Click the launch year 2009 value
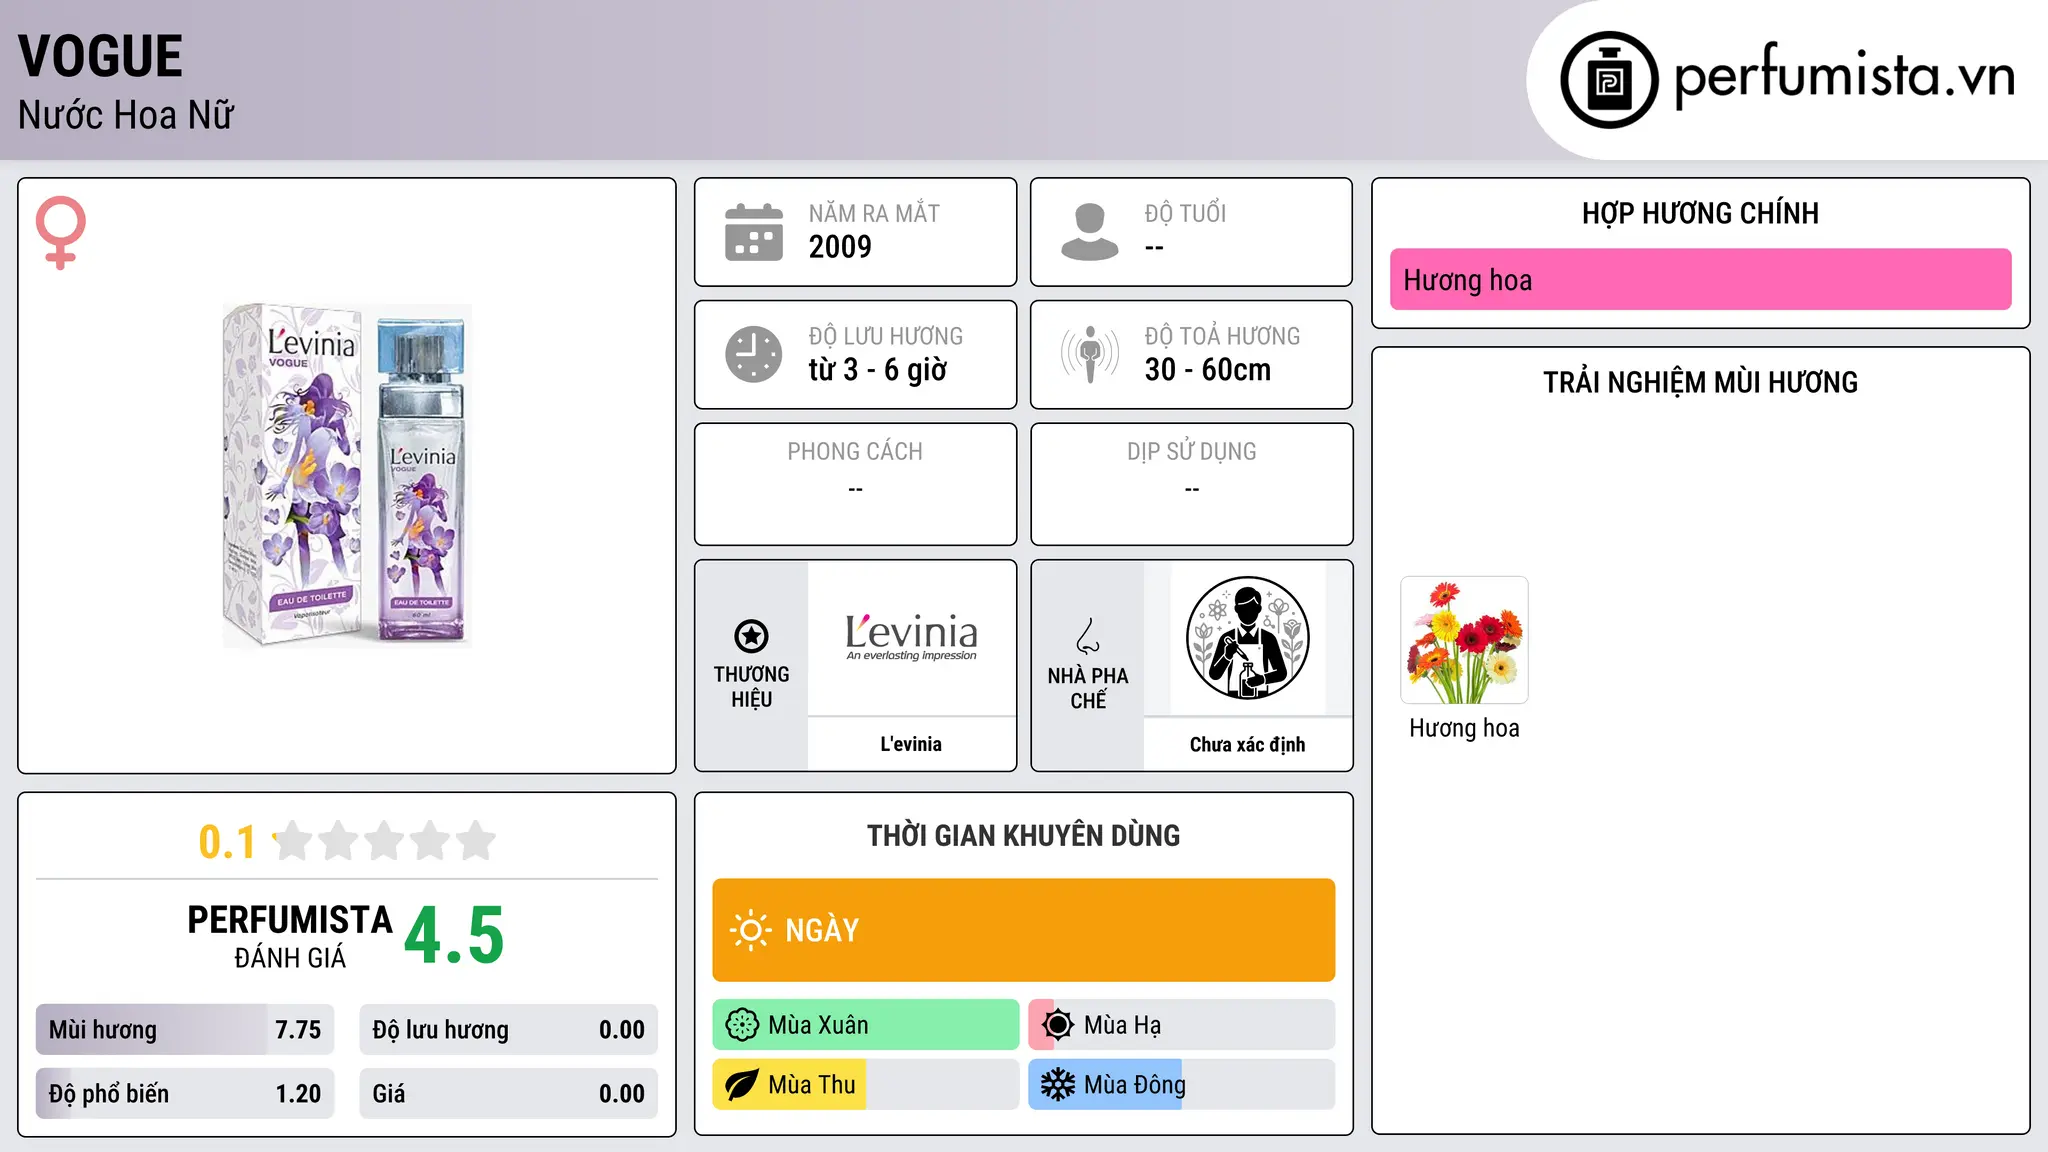 point(840,247)
